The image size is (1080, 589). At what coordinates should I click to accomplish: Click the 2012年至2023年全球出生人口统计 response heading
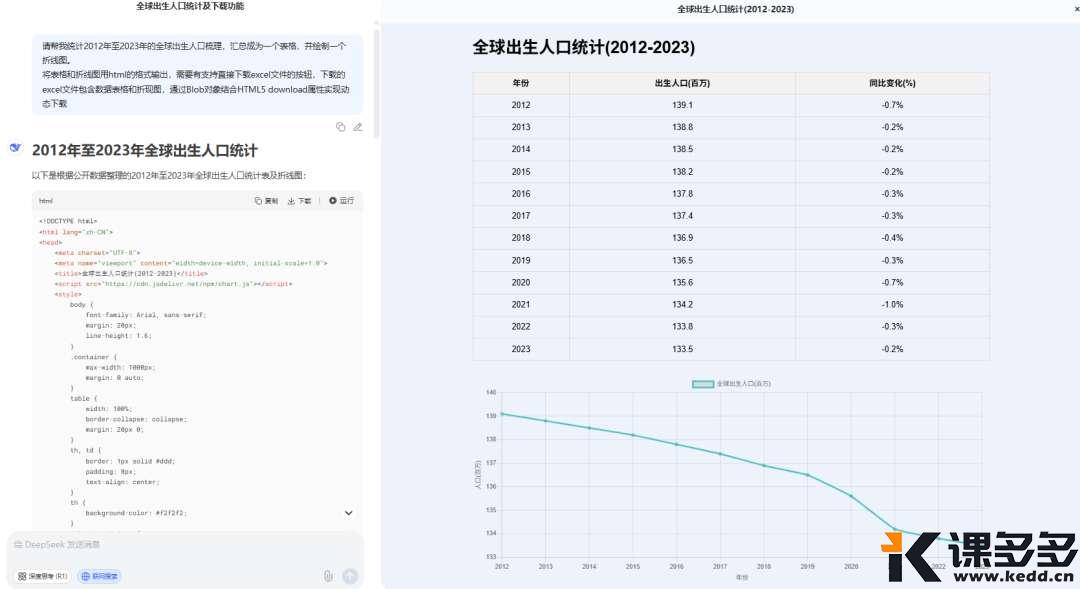(x=145, y=150)
